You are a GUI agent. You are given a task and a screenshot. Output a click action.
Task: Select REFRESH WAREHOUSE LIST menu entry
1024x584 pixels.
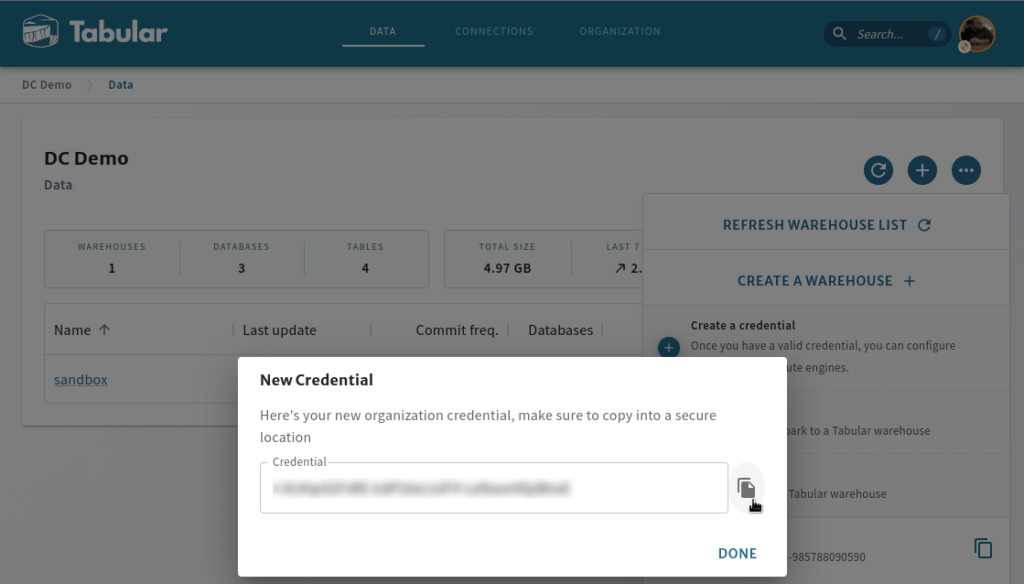[x=826, y=225]
